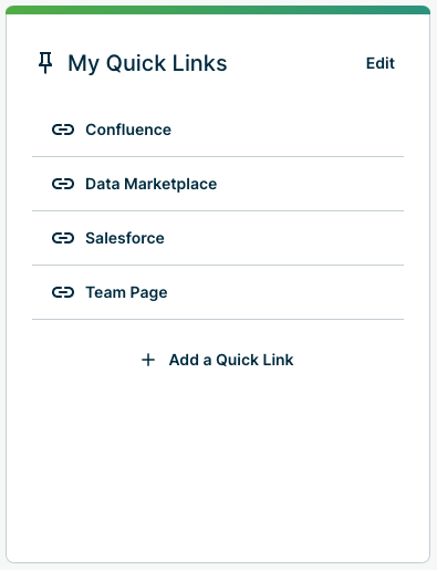This screenshot has height=570, width=437.
Task: Open Edit mode for quick links
Action: coord(380,63)
